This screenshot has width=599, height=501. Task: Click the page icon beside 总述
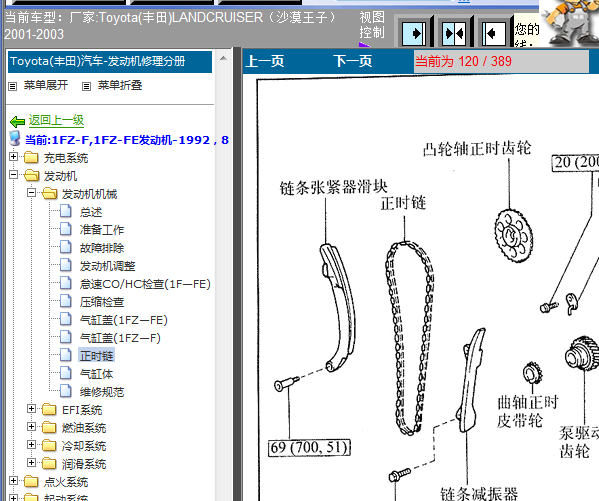66,211
